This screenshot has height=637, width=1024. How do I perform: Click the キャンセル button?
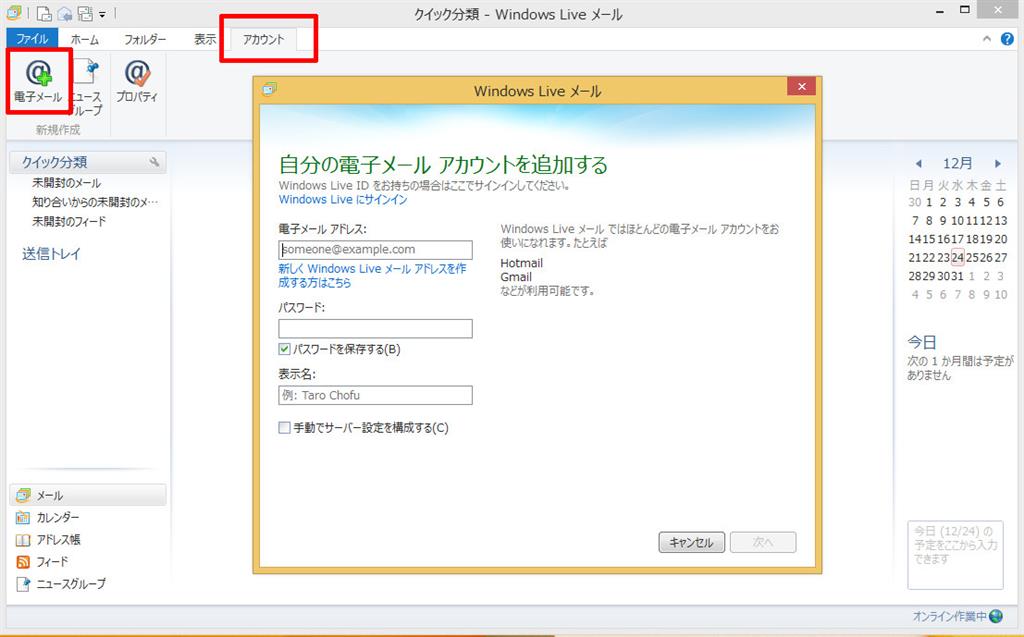692,542
